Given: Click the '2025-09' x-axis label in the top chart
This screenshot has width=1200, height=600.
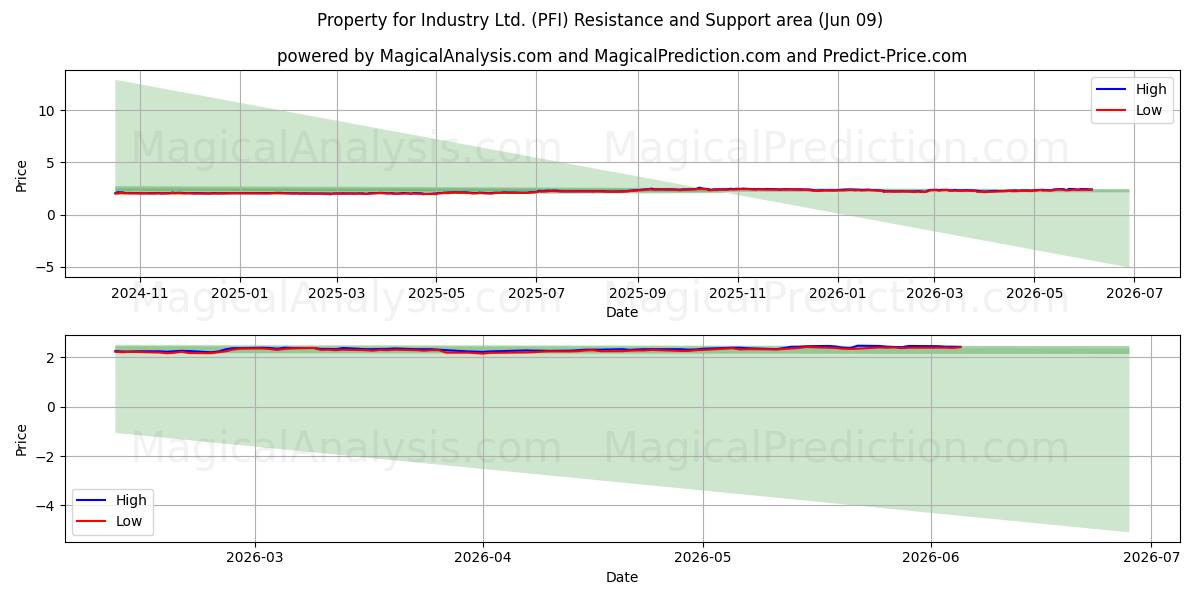Looking at the screenshot, I should tap(638, 294).
